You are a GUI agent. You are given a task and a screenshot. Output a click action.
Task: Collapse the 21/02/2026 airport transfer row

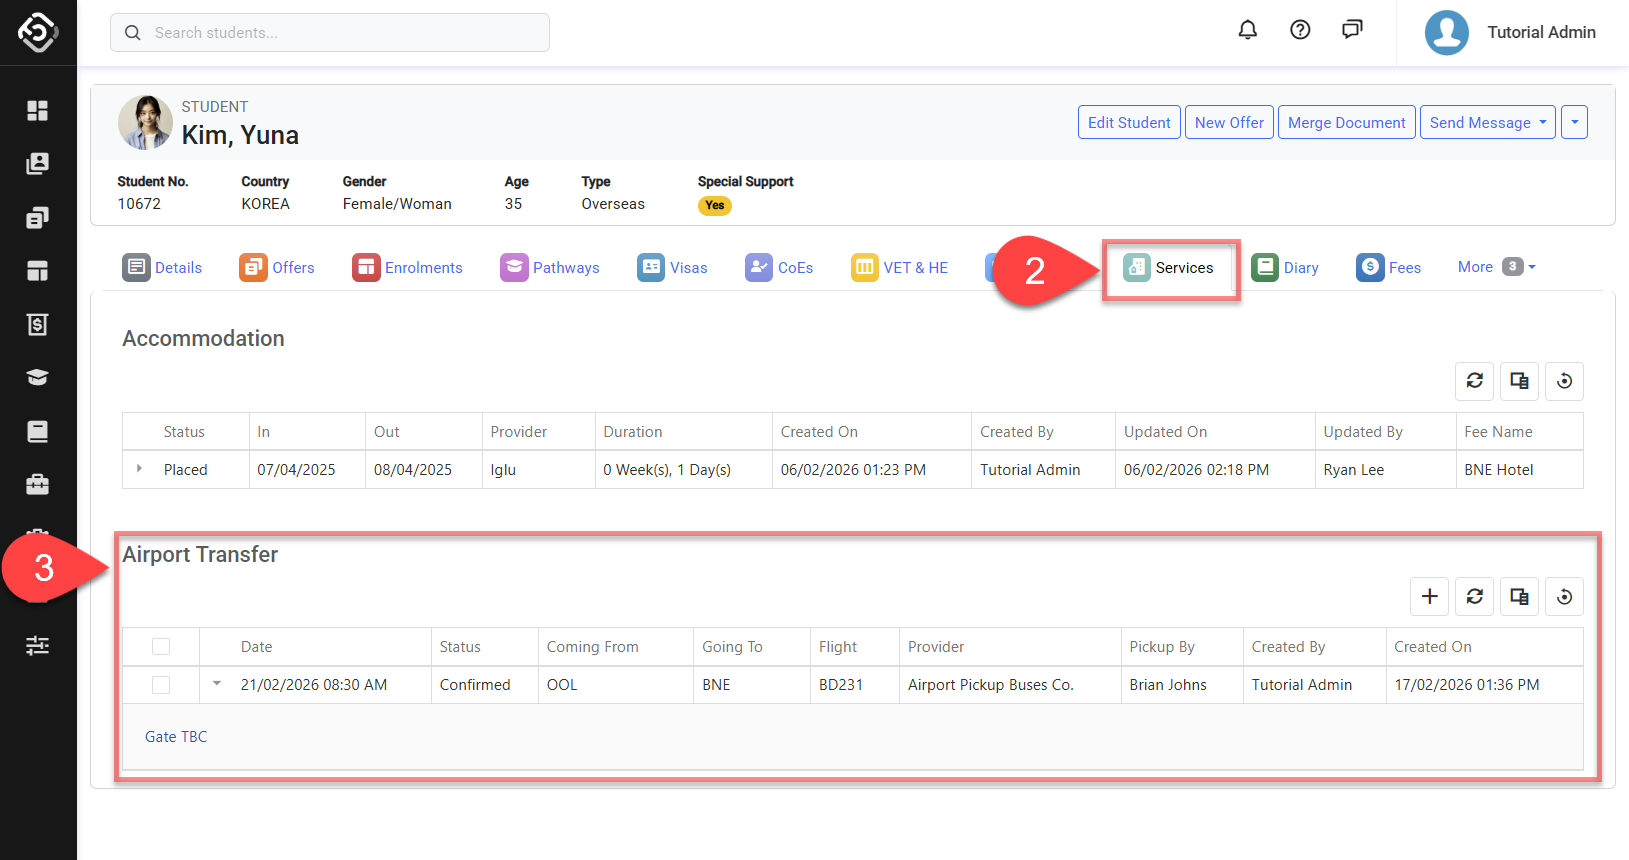click(x=217, y=684)
